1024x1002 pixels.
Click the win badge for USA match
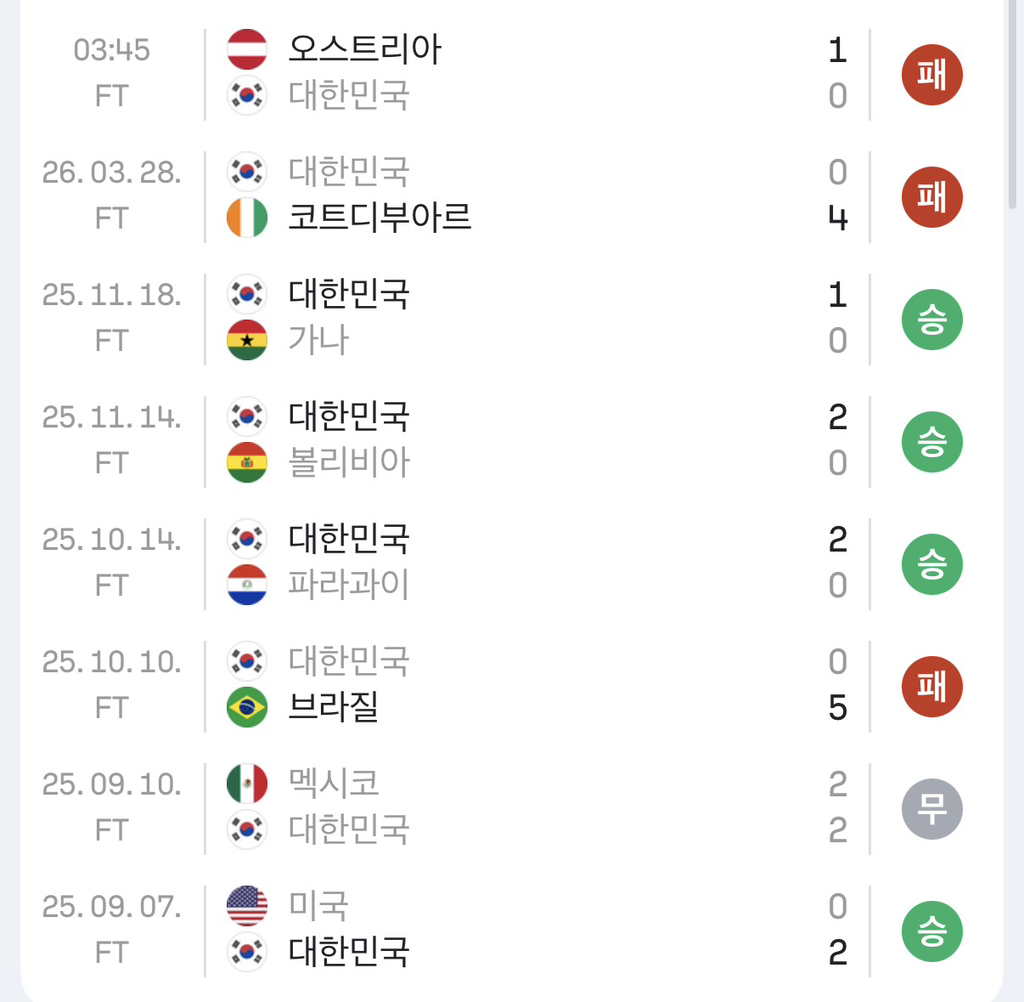click(x=931, y=931)
